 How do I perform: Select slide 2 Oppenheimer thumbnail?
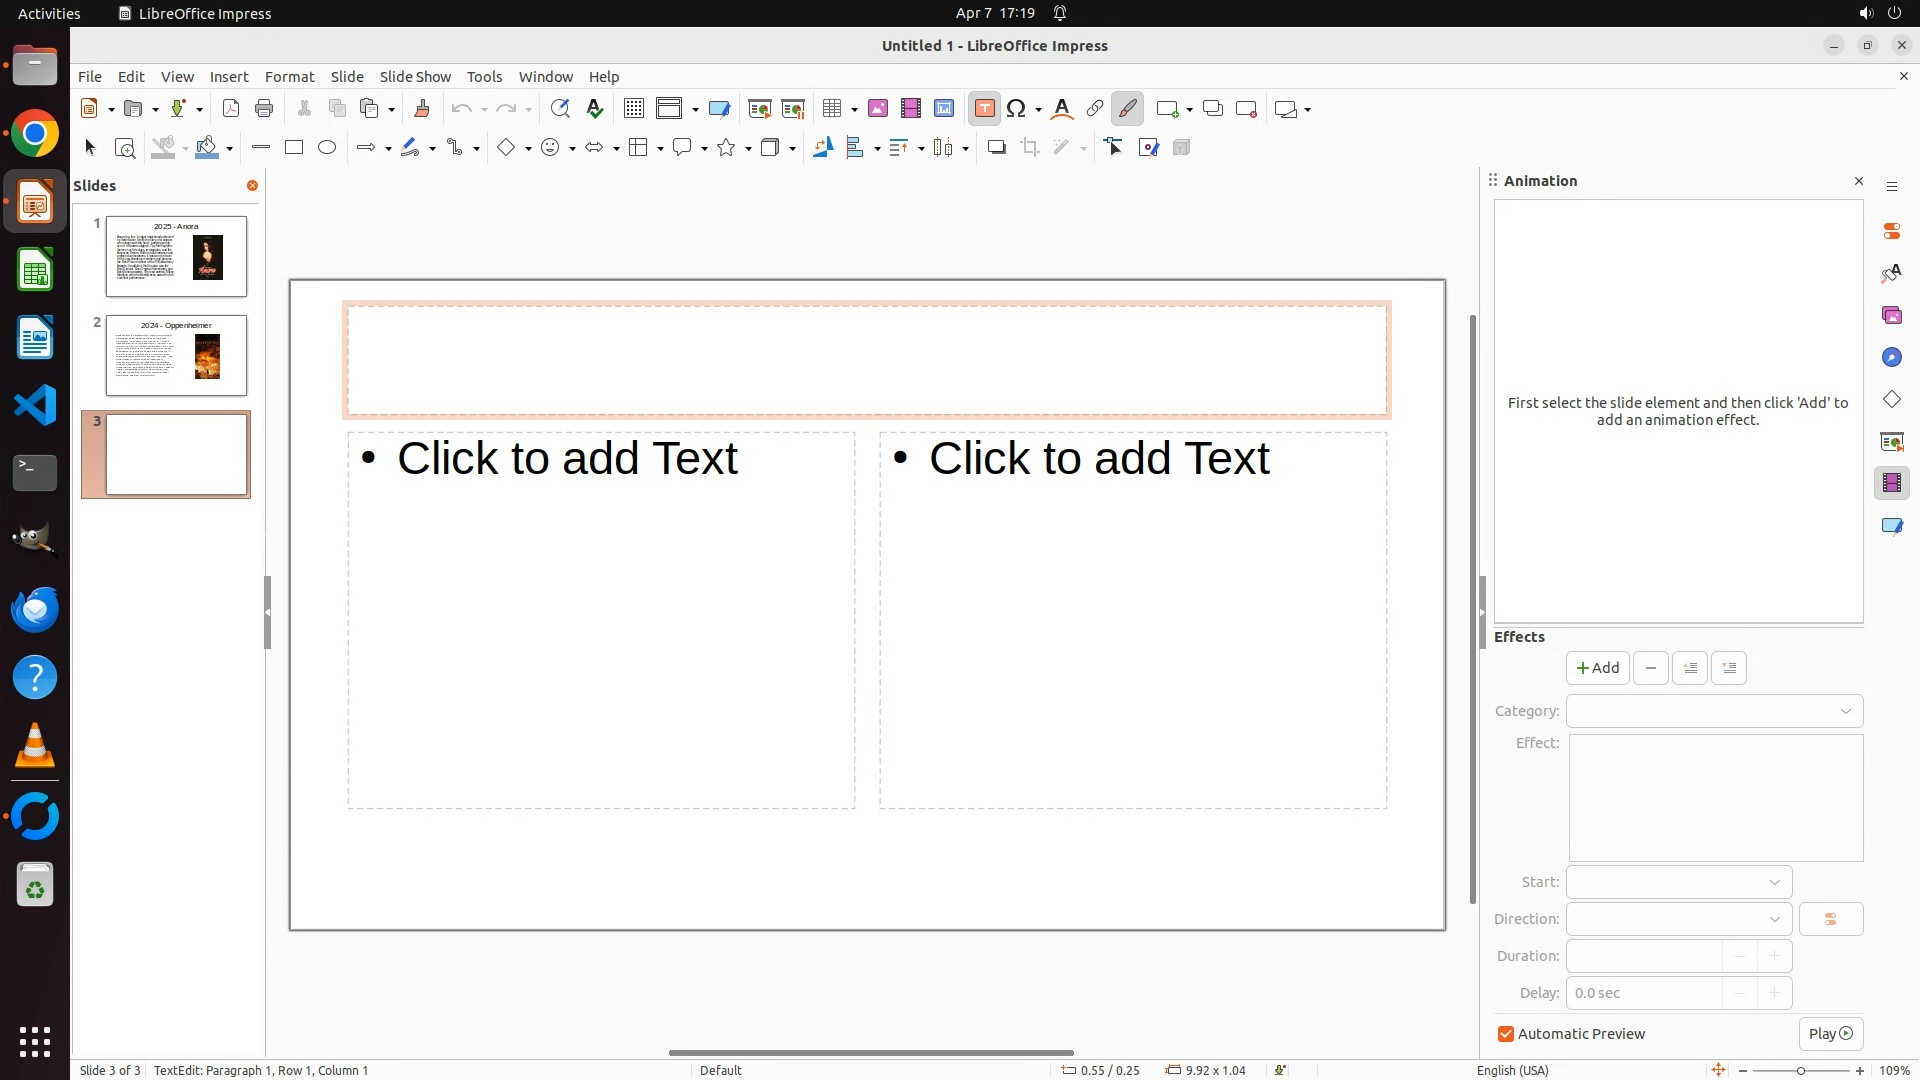coord(176,356)
